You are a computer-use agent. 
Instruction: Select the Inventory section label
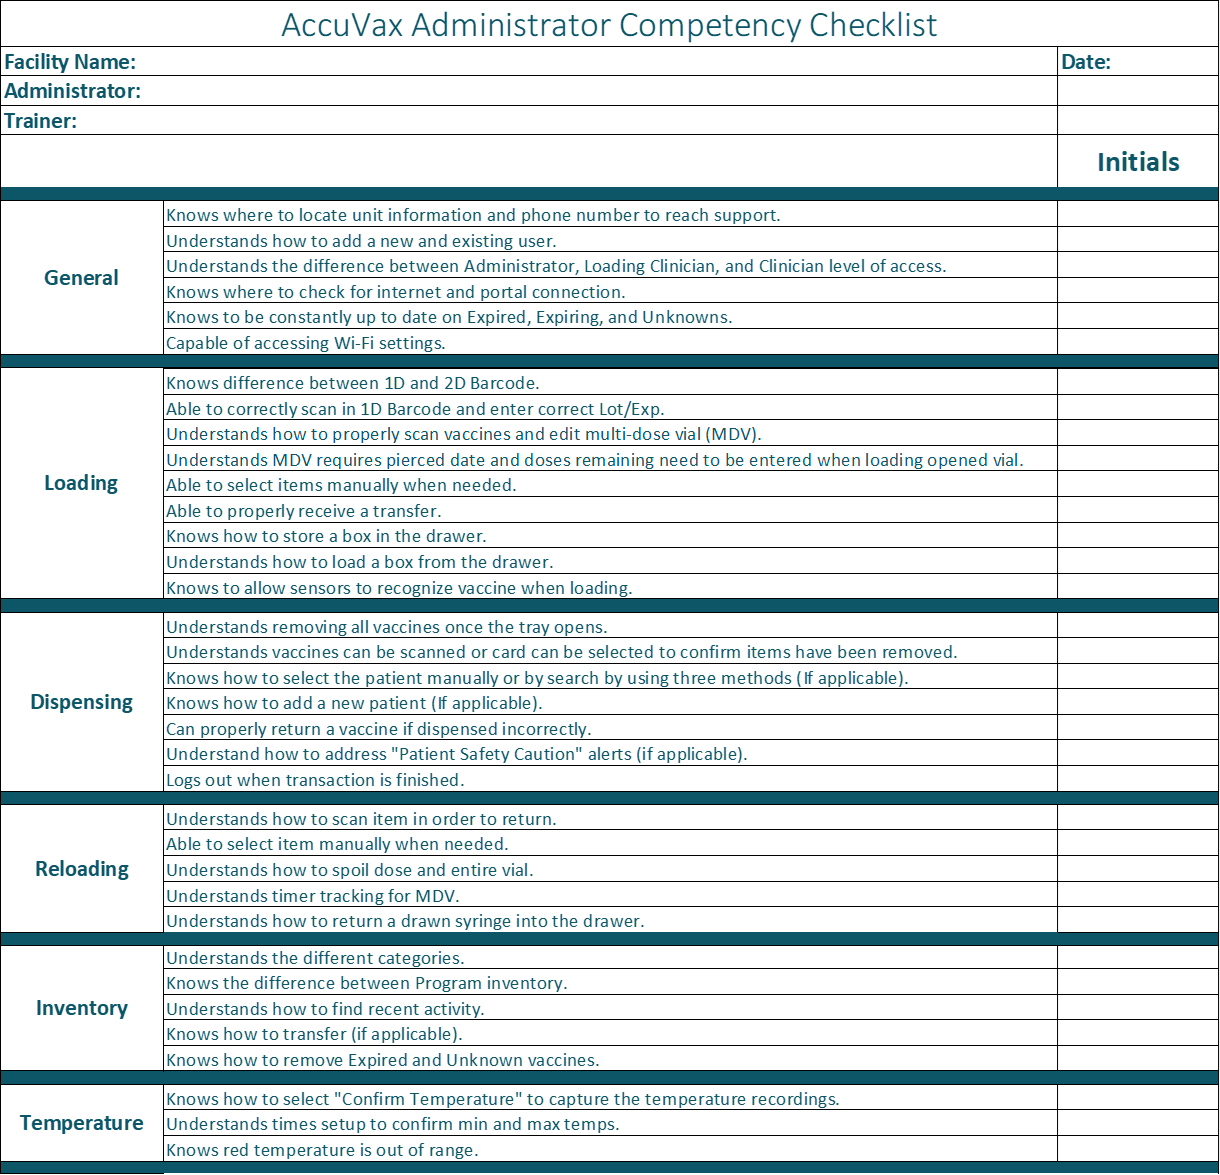pos(81,1008)
